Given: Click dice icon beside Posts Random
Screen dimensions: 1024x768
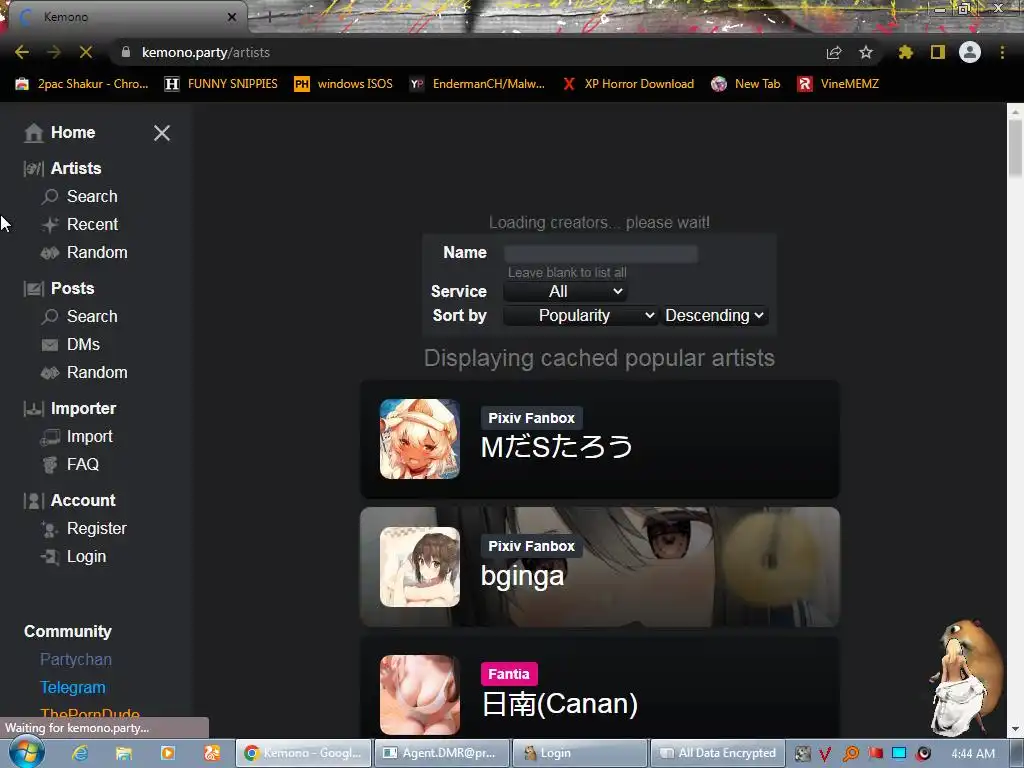Looking at the screenshot, I should click(x=50, y=373).
